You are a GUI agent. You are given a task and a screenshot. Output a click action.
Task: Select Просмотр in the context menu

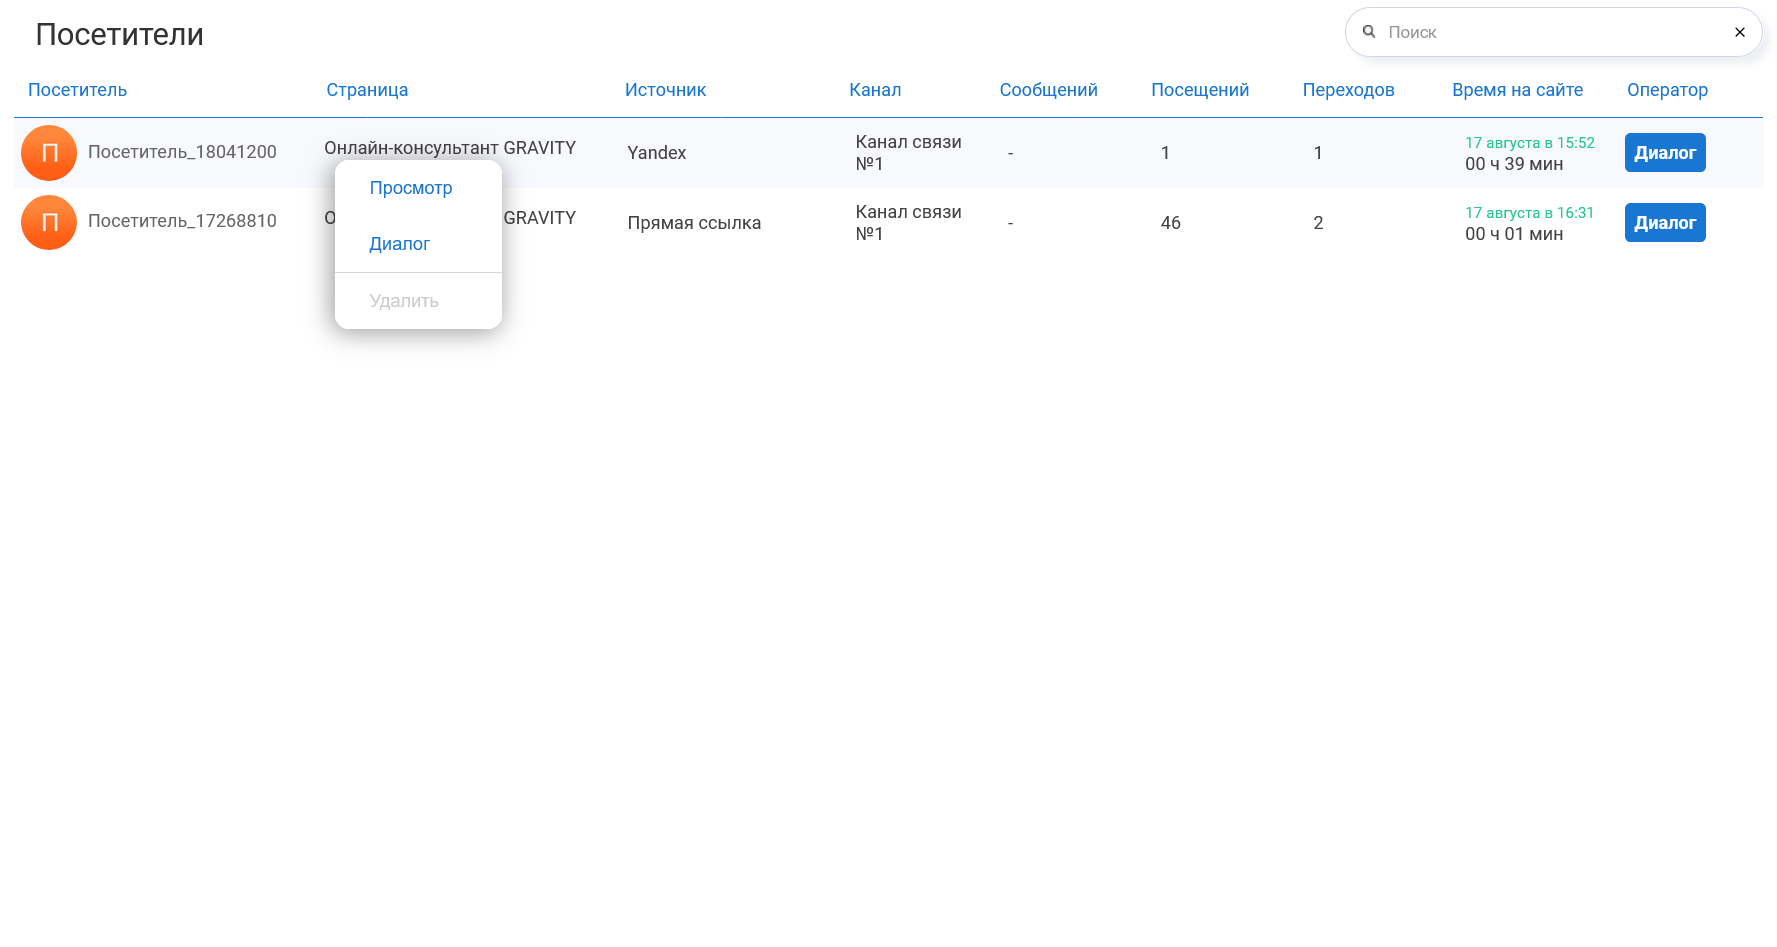pos(410,188)
